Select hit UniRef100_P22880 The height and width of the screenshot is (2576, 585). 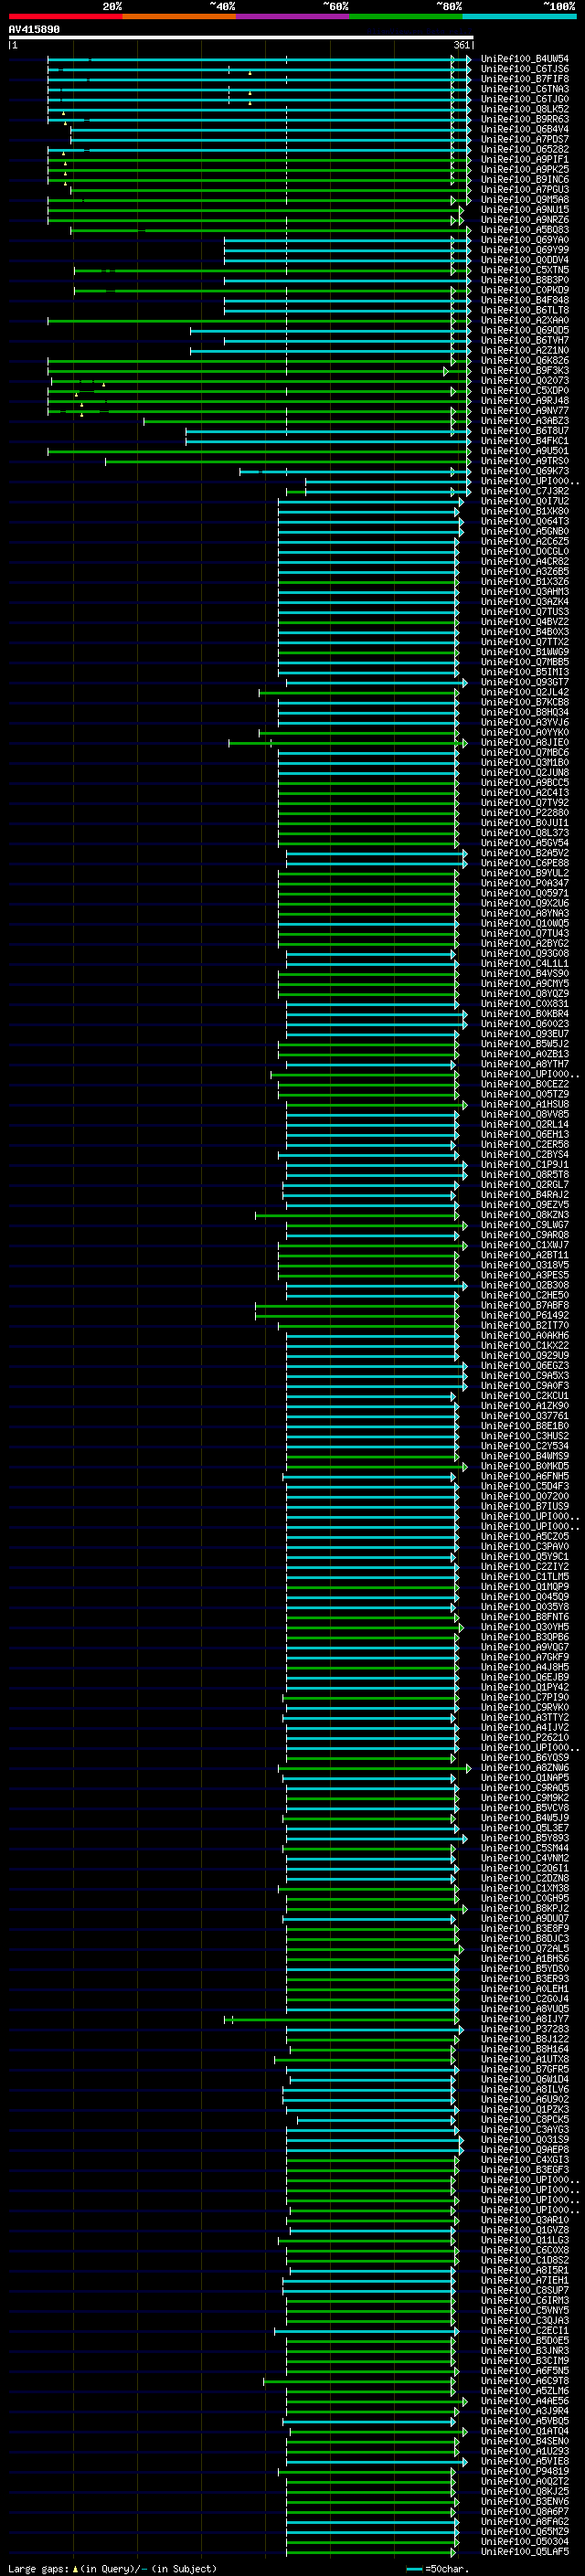(525, 813)
